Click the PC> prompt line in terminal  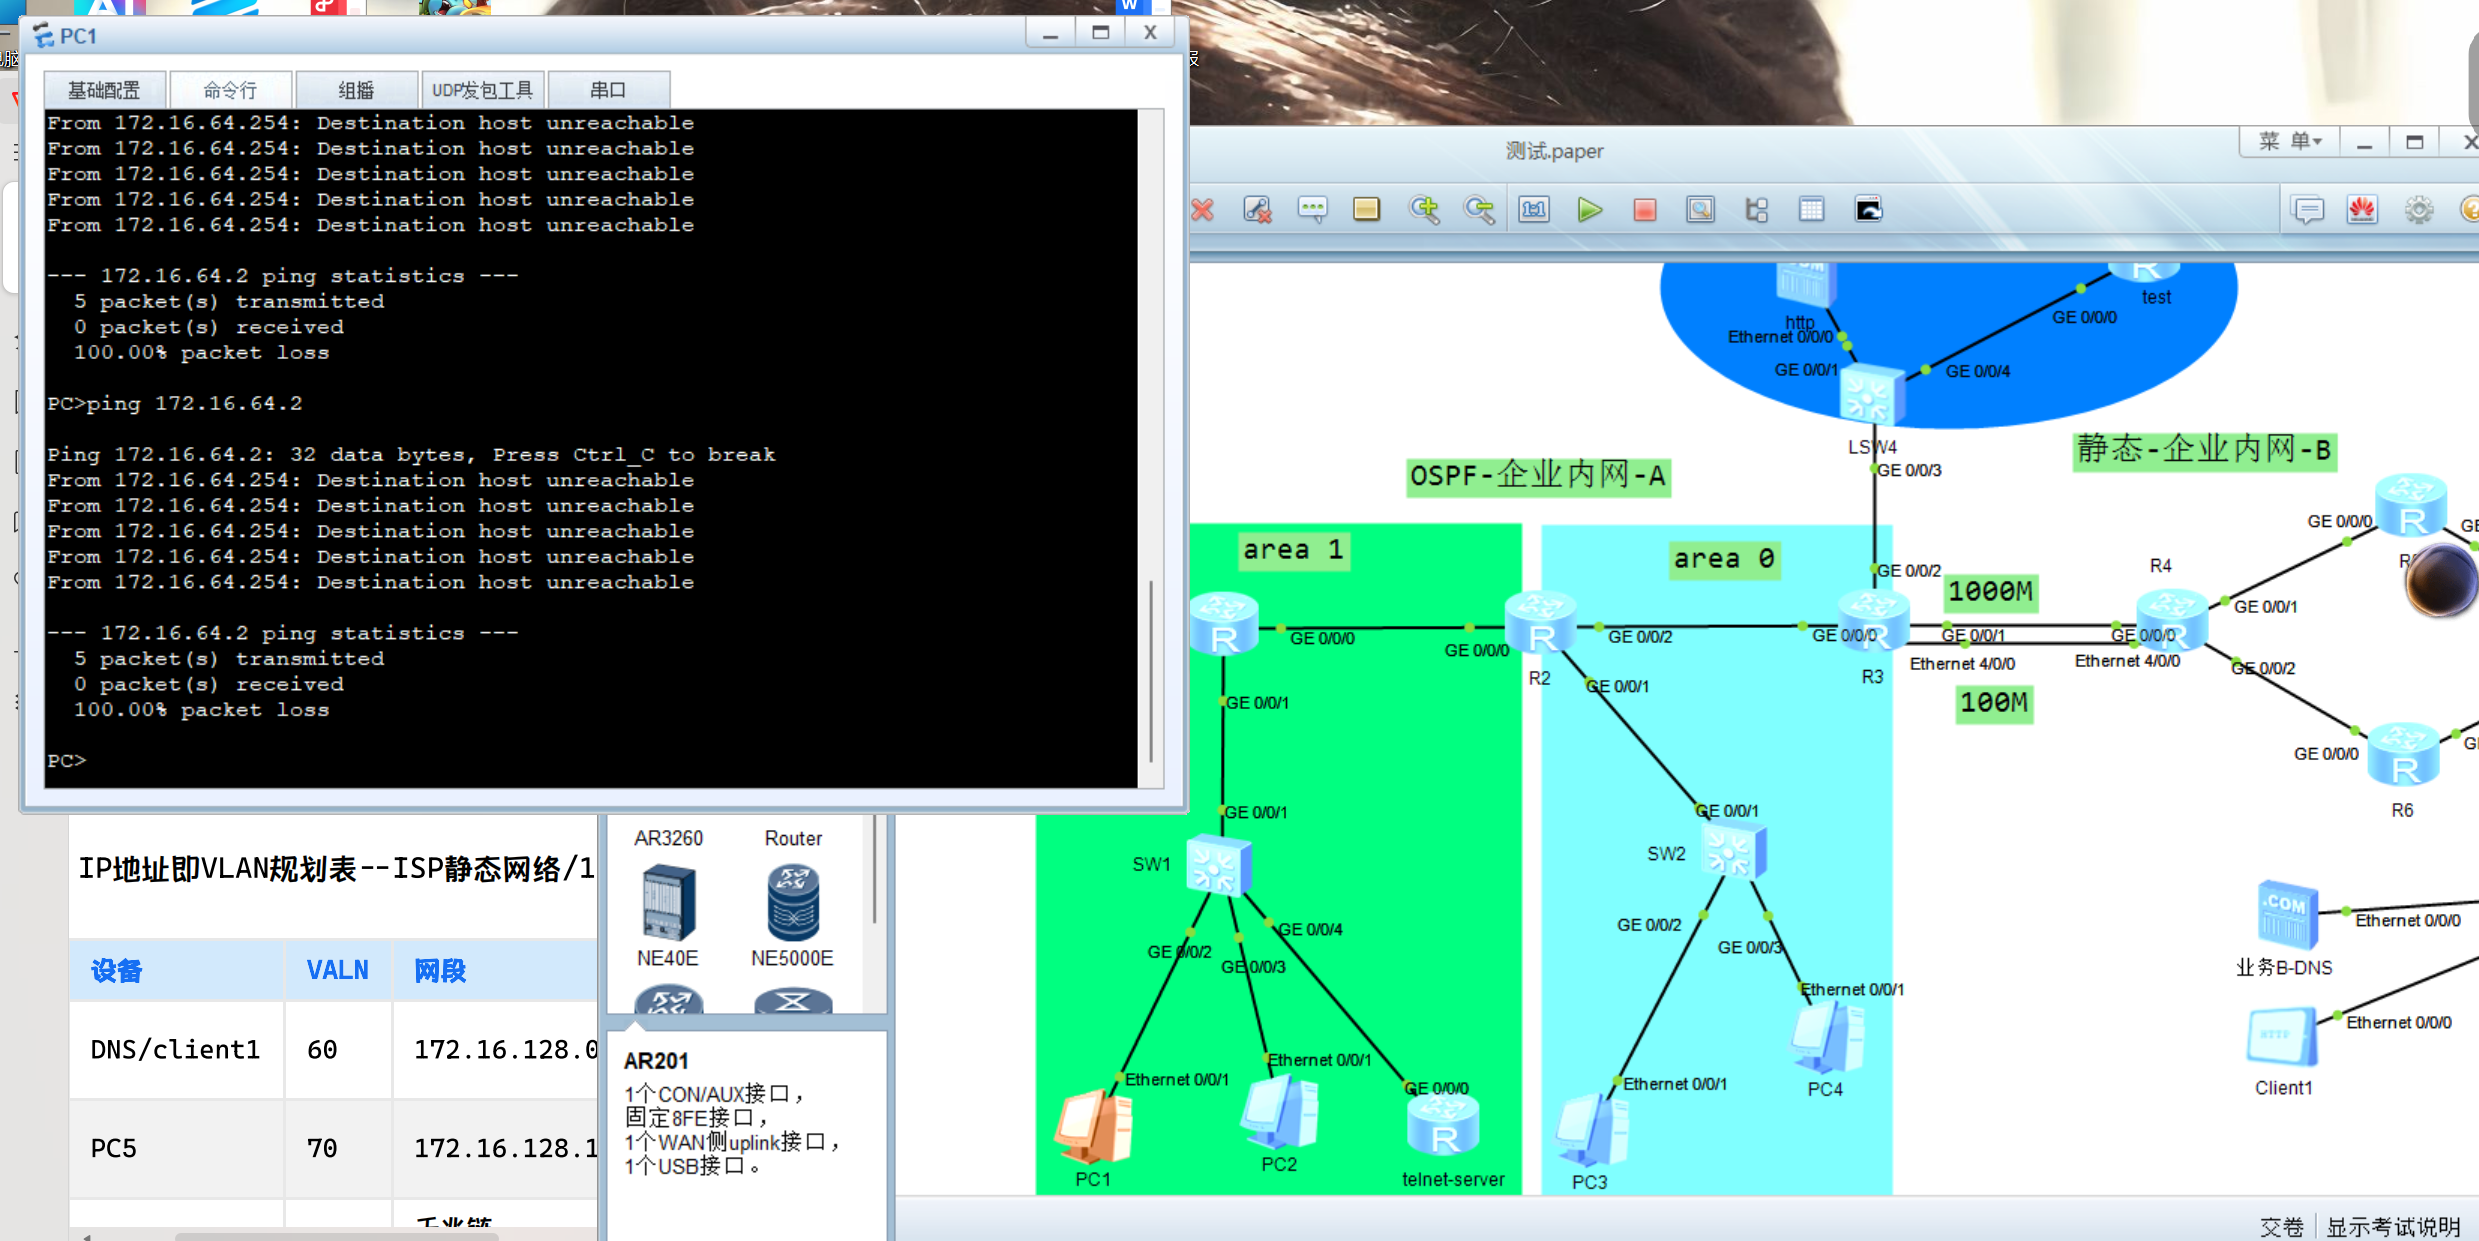[67, 761]
